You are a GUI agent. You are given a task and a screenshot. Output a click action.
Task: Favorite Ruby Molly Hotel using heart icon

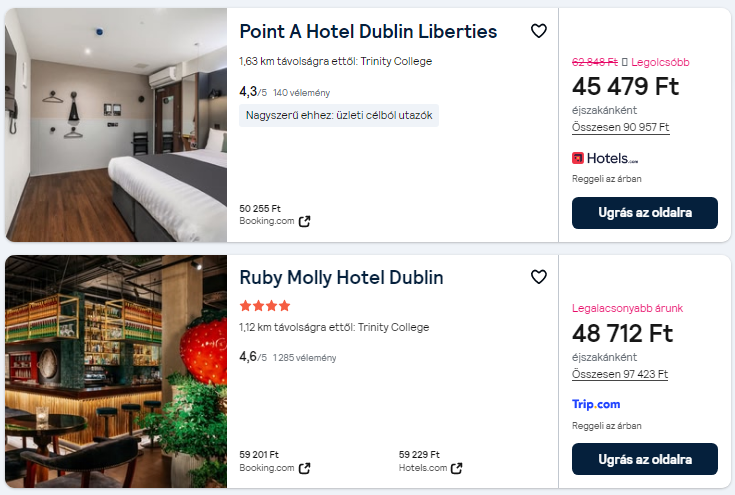click(x=538, y=277)
